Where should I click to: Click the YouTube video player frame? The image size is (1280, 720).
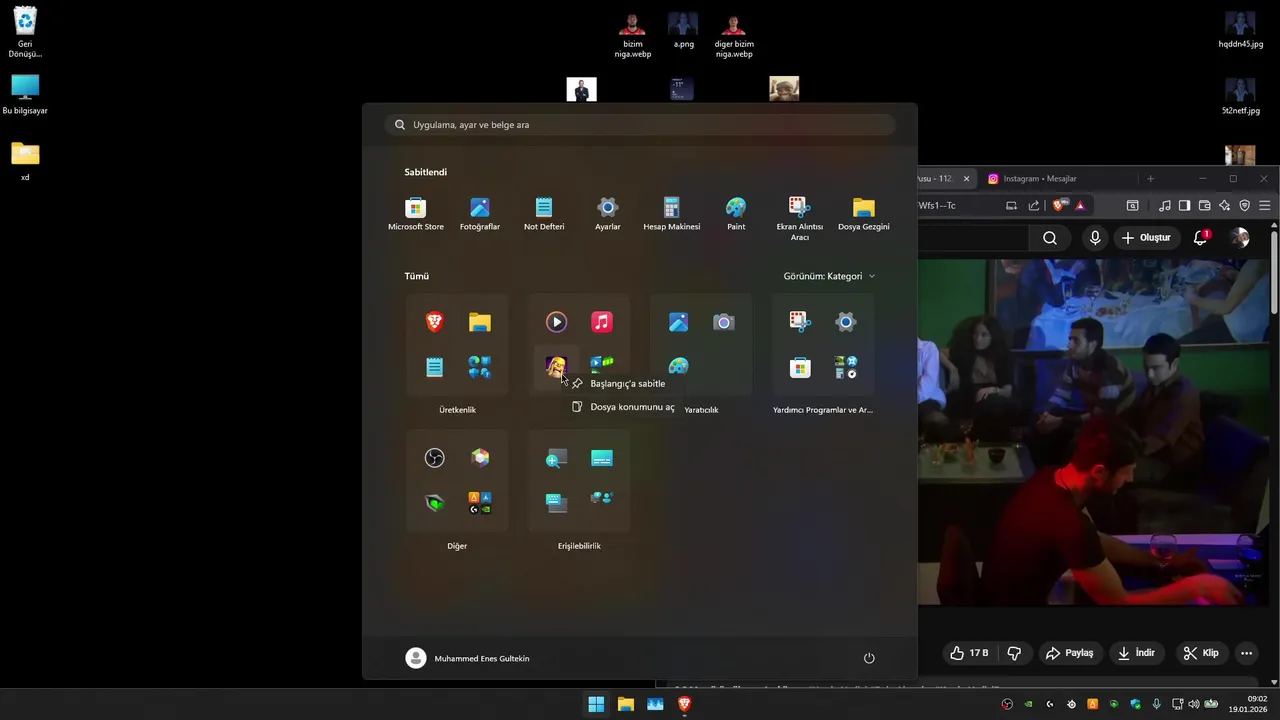coord(1094,432)
